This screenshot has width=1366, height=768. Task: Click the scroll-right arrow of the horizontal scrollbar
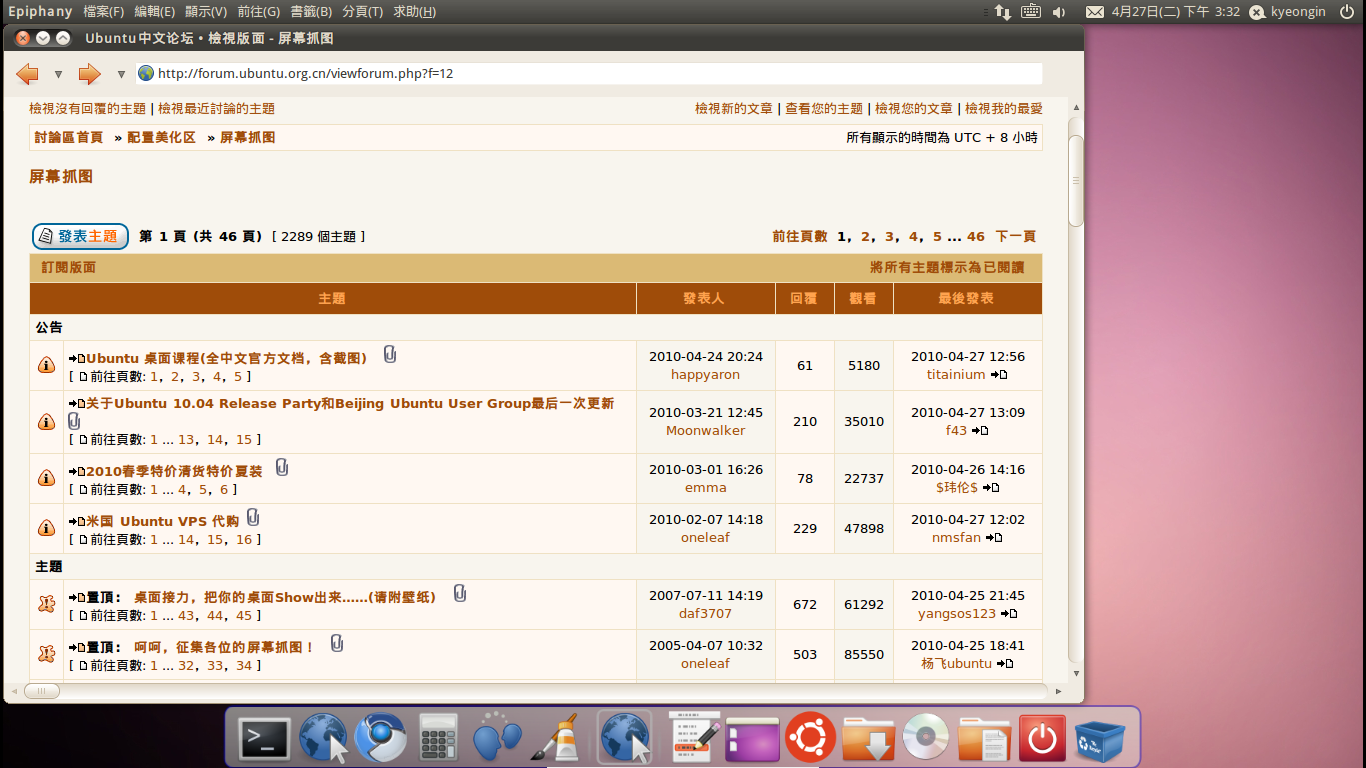(1058, 691)
